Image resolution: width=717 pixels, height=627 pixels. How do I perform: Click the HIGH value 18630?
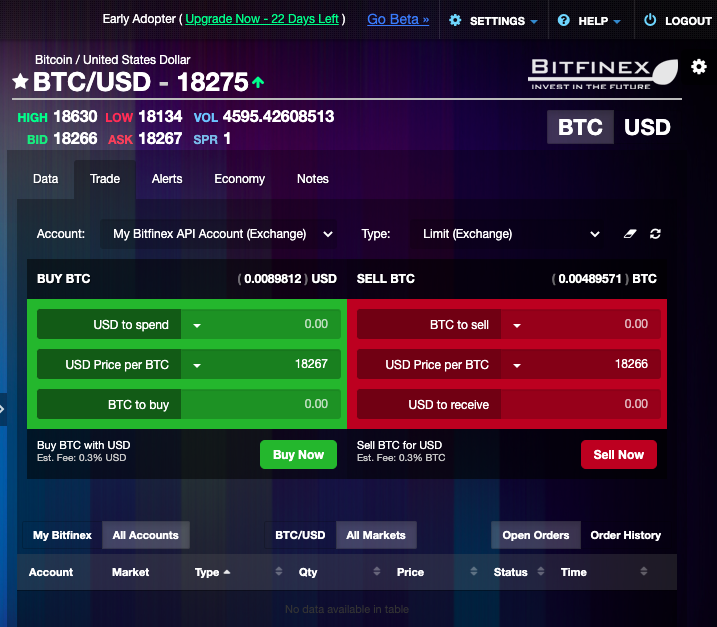point(75,117)
